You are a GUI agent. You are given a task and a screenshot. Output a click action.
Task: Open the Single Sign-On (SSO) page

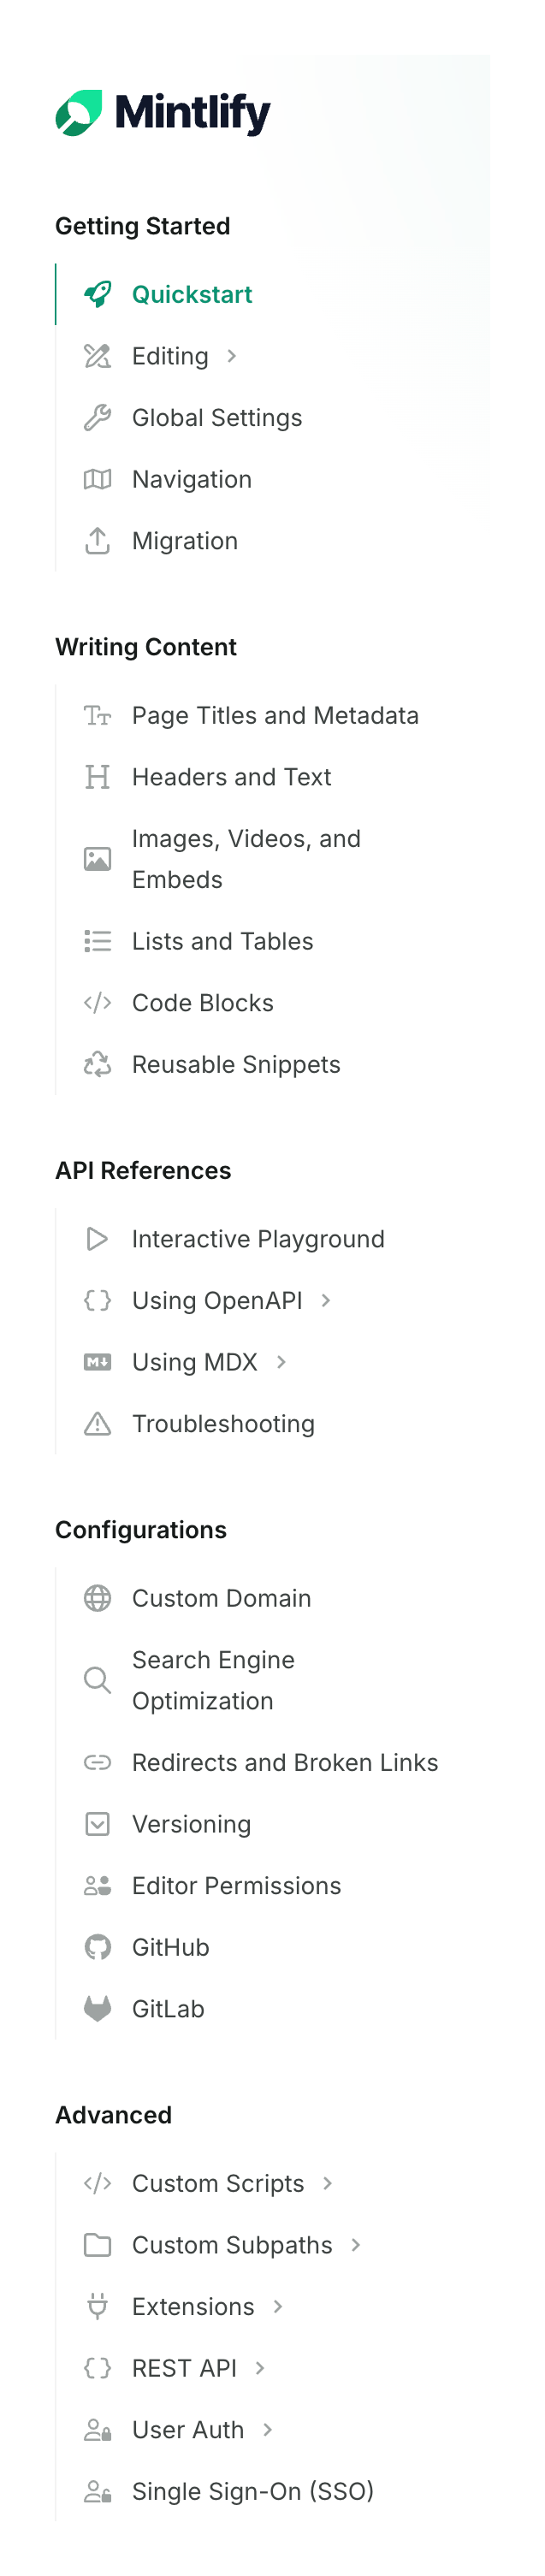(252, 2491)
